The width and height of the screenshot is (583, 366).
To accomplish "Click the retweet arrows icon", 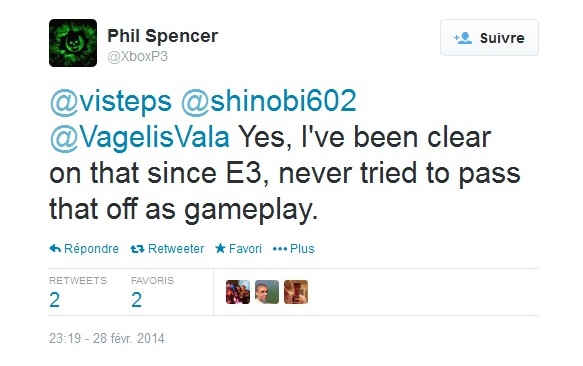I will 137,249.
